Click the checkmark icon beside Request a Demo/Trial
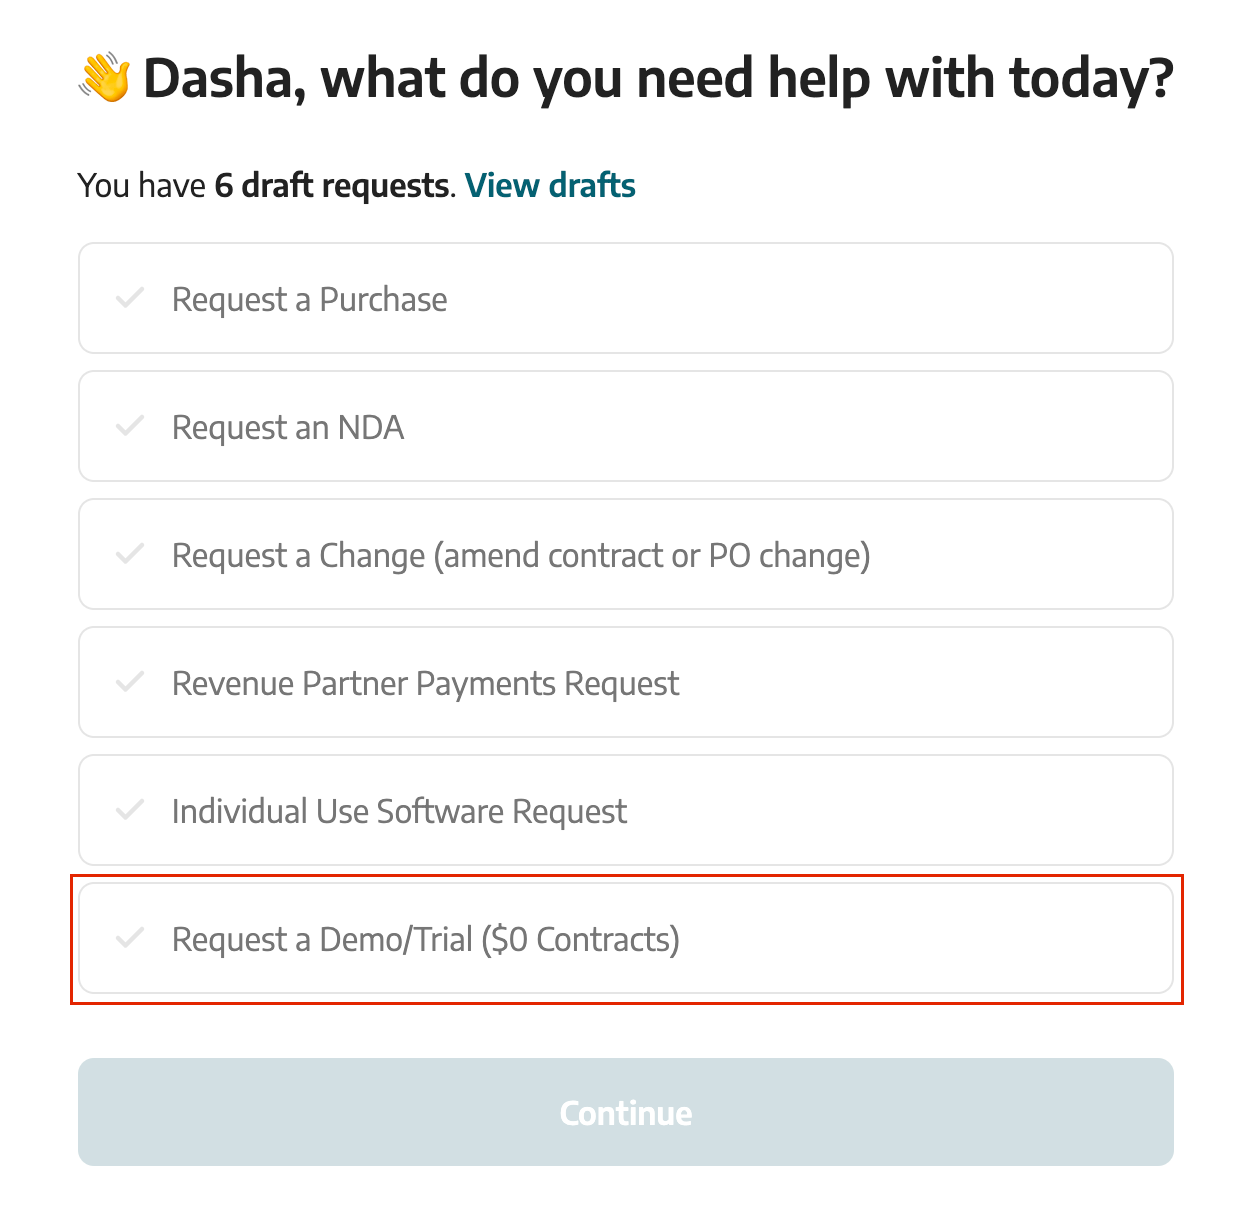 click(130, 938)
